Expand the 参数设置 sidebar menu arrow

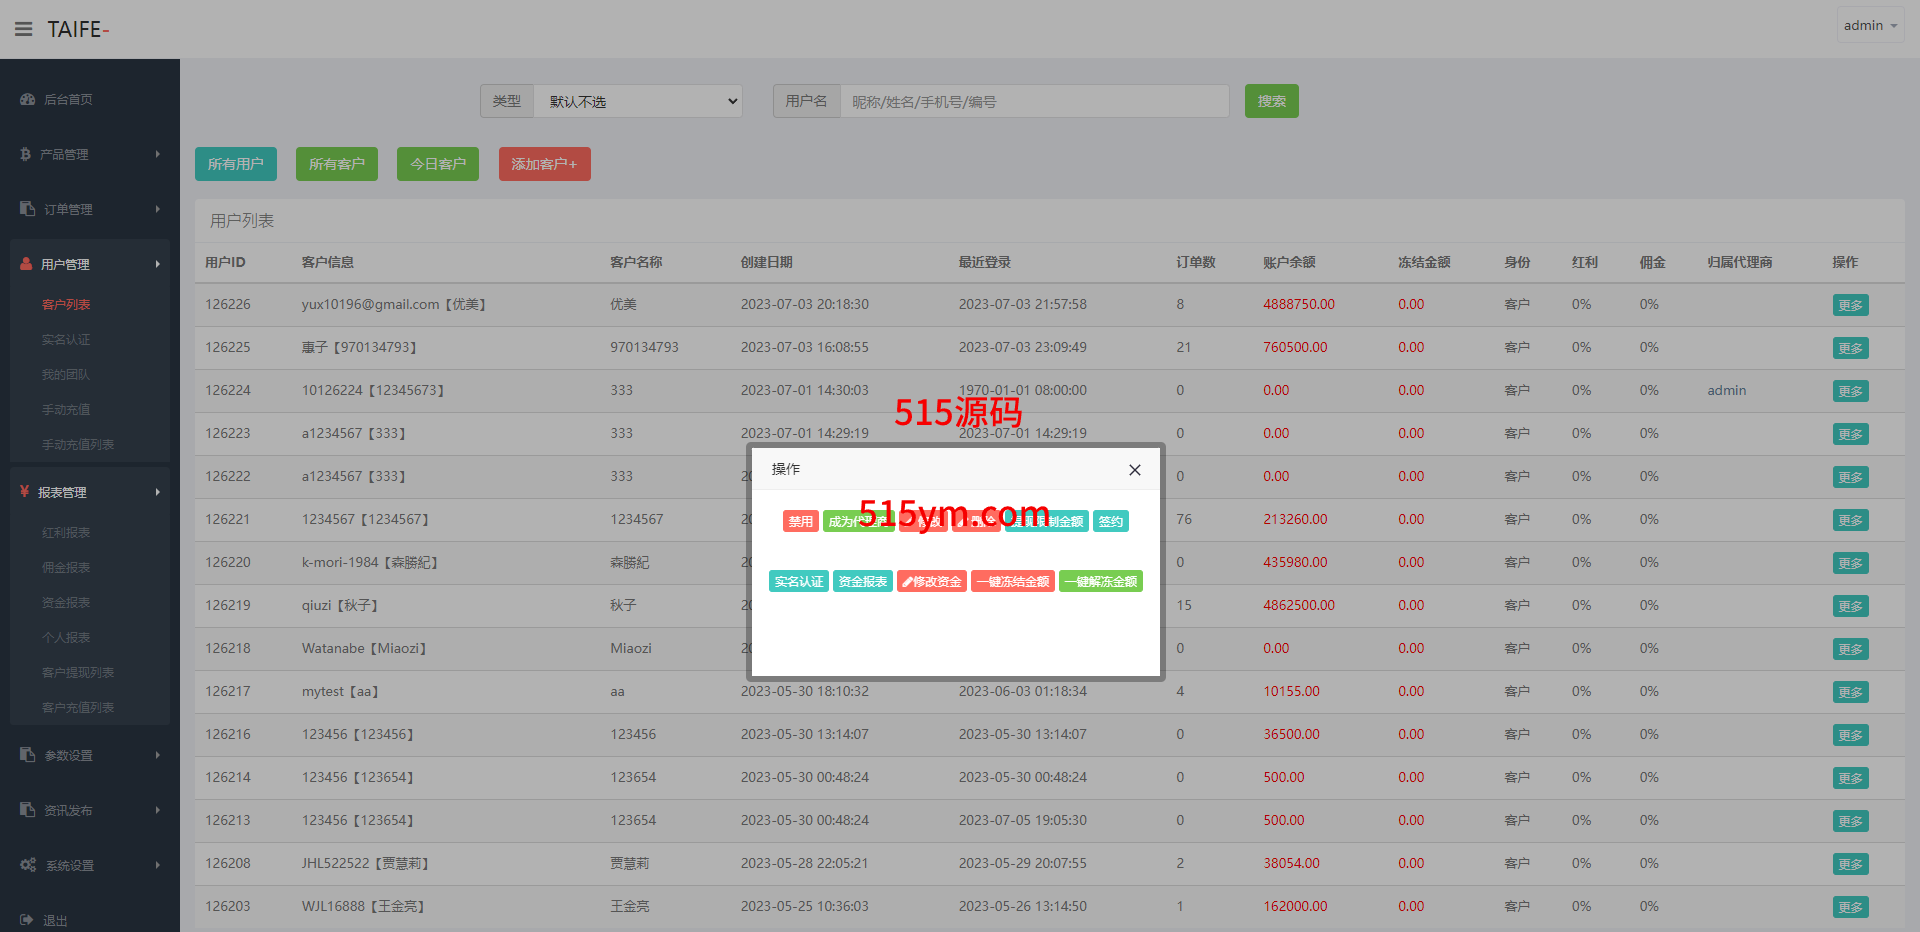[157, 755]
